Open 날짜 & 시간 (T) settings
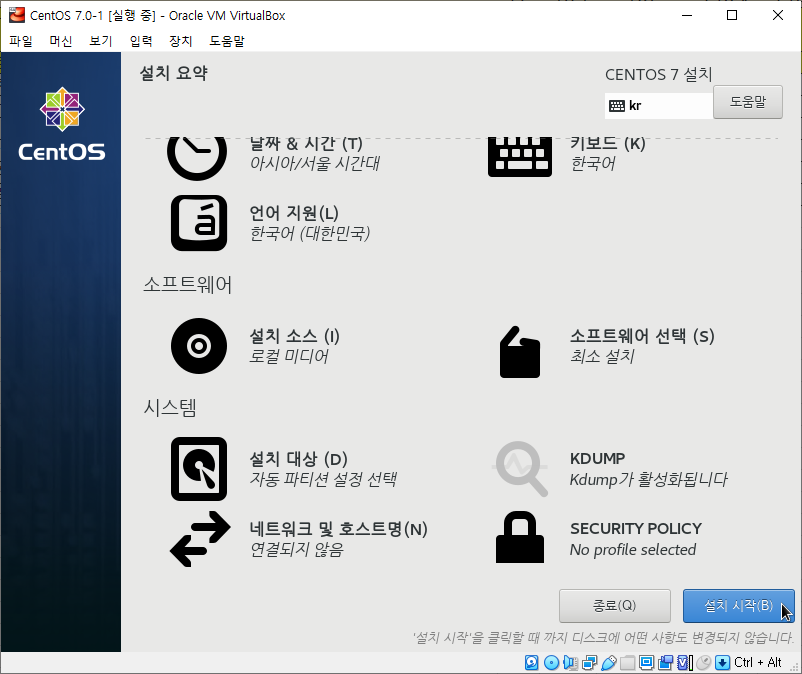Viewport: 802px width, 674px height. click(x=306, y=144)
